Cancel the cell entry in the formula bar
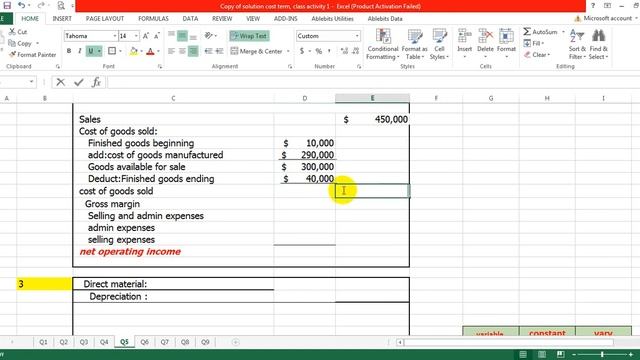 [61, 82]
